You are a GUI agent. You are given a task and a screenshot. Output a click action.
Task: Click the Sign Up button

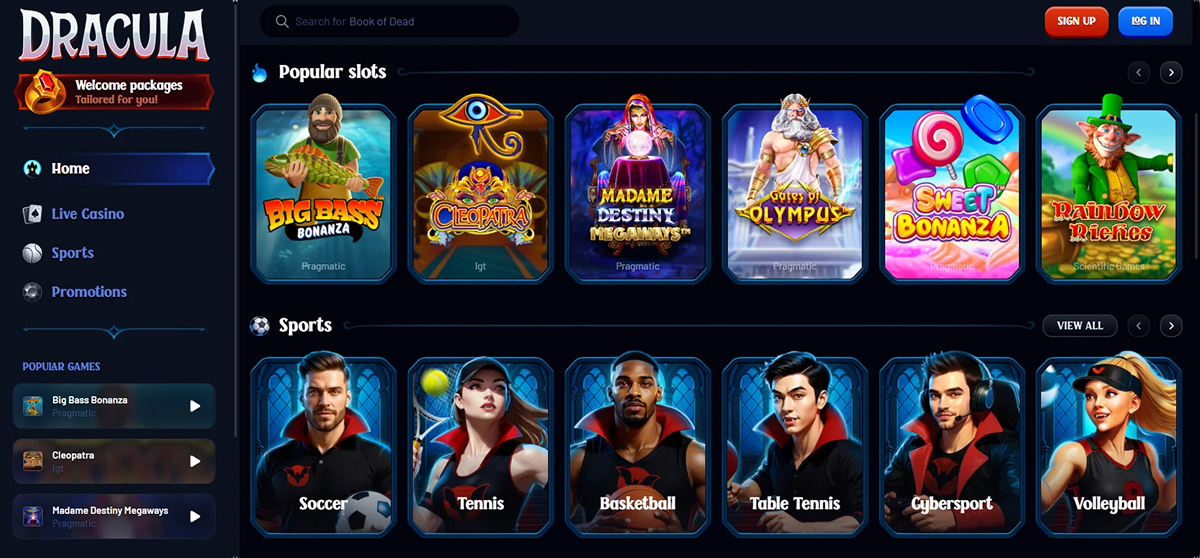[x=1076, y=21]
